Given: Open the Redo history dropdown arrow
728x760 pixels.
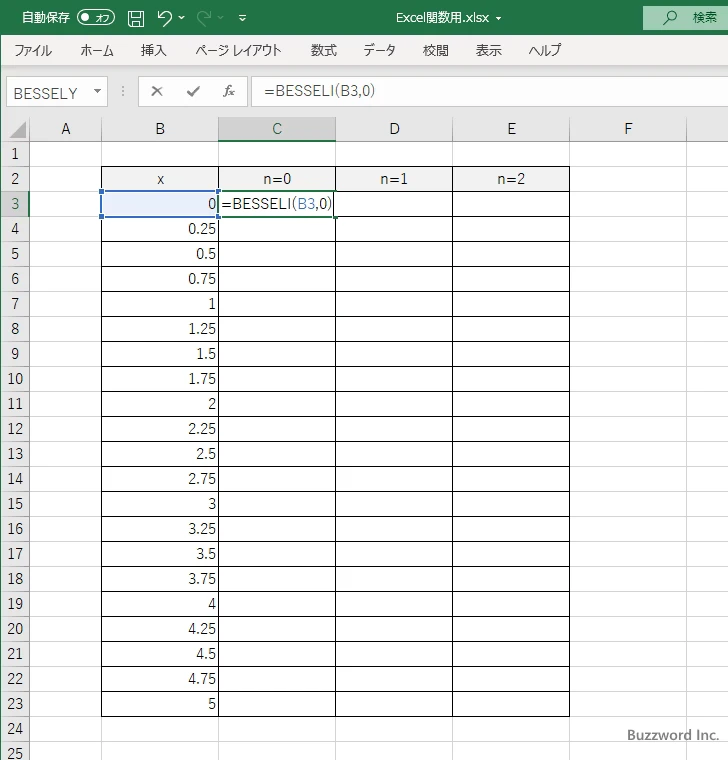Looking at the screenshot, I should (x=221, y=18).
